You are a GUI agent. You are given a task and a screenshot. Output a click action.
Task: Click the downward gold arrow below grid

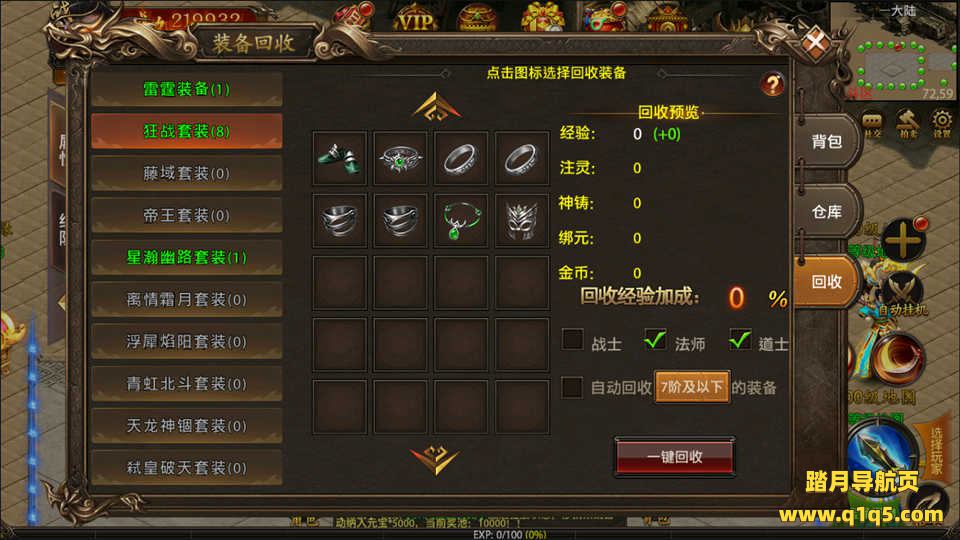tap(437, 460)
